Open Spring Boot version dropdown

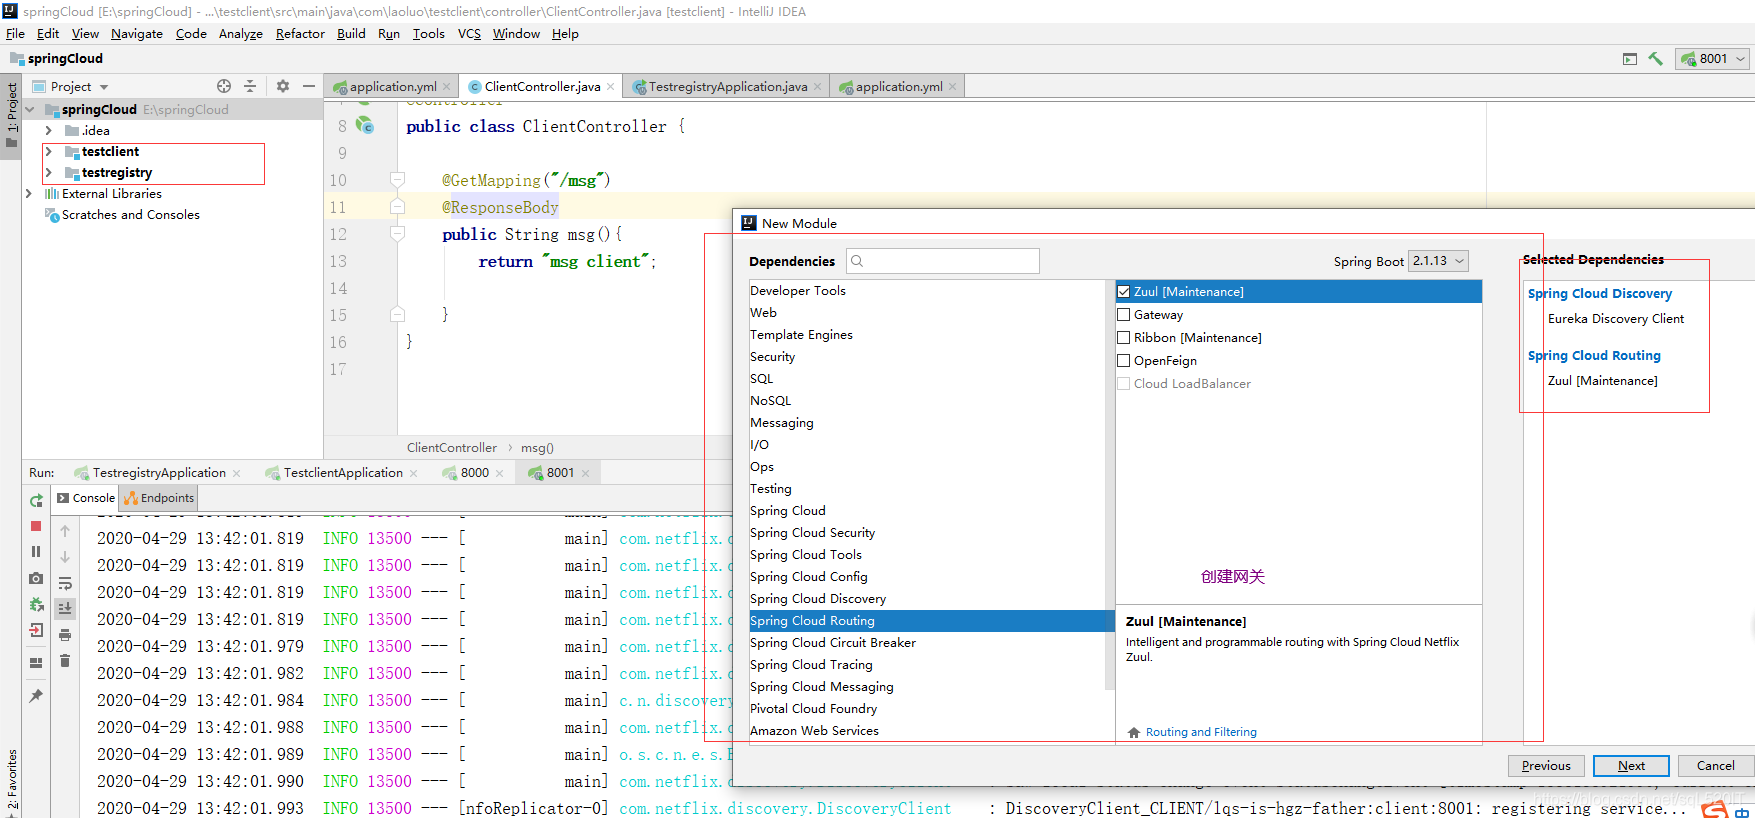tap(1438, 261)
